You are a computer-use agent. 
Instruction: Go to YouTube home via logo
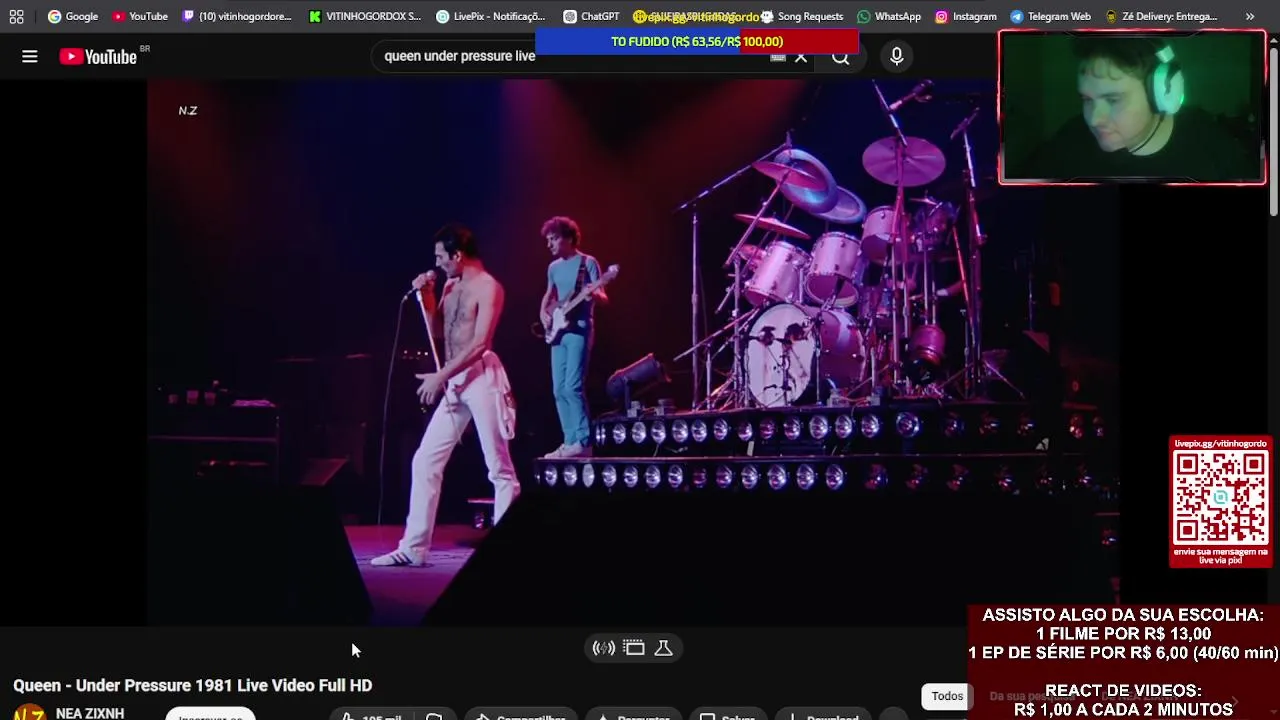pos(98,57)
